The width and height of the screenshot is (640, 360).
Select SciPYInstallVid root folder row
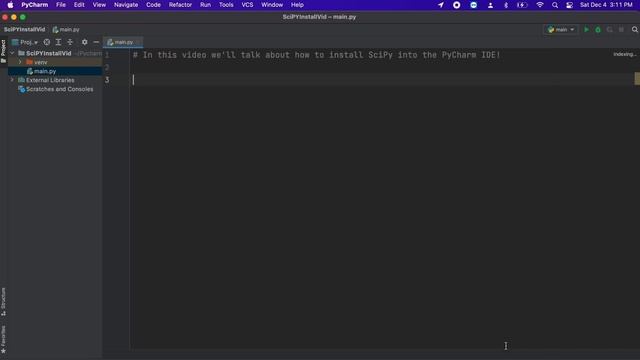click(55, 53)
